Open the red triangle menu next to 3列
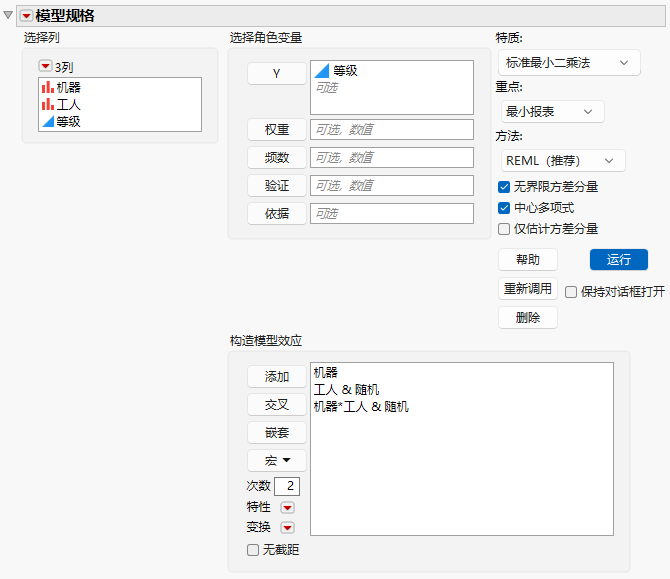670x579 pixels. tap(45, 66)
